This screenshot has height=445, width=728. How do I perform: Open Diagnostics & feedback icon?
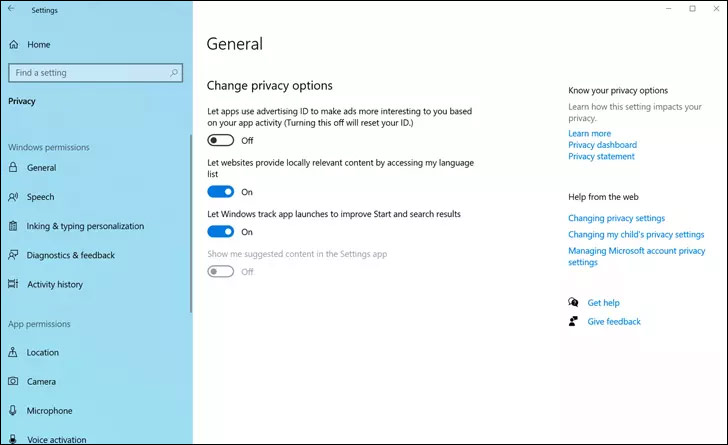click(13, 255)
